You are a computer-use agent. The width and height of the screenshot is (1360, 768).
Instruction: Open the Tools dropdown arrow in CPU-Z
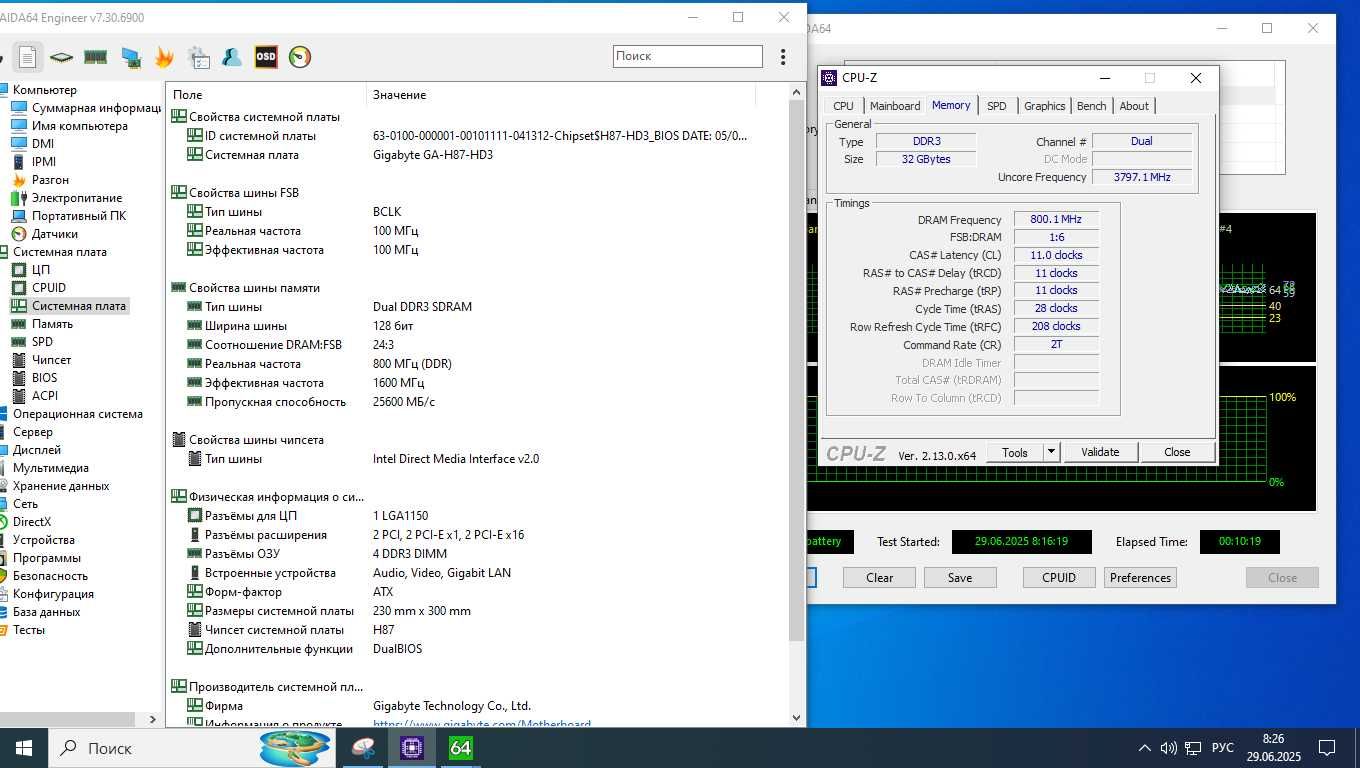[1051, 452]
